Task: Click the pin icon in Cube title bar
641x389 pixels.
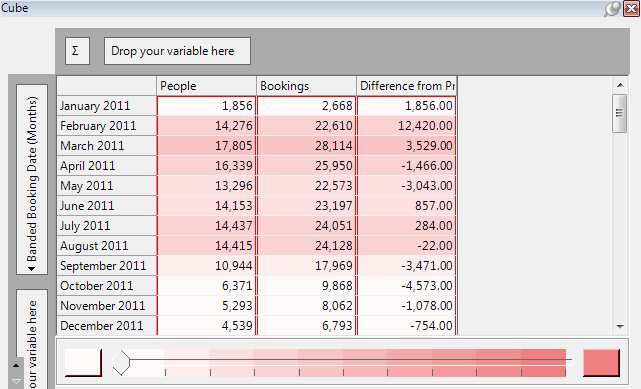Action: 612,9
